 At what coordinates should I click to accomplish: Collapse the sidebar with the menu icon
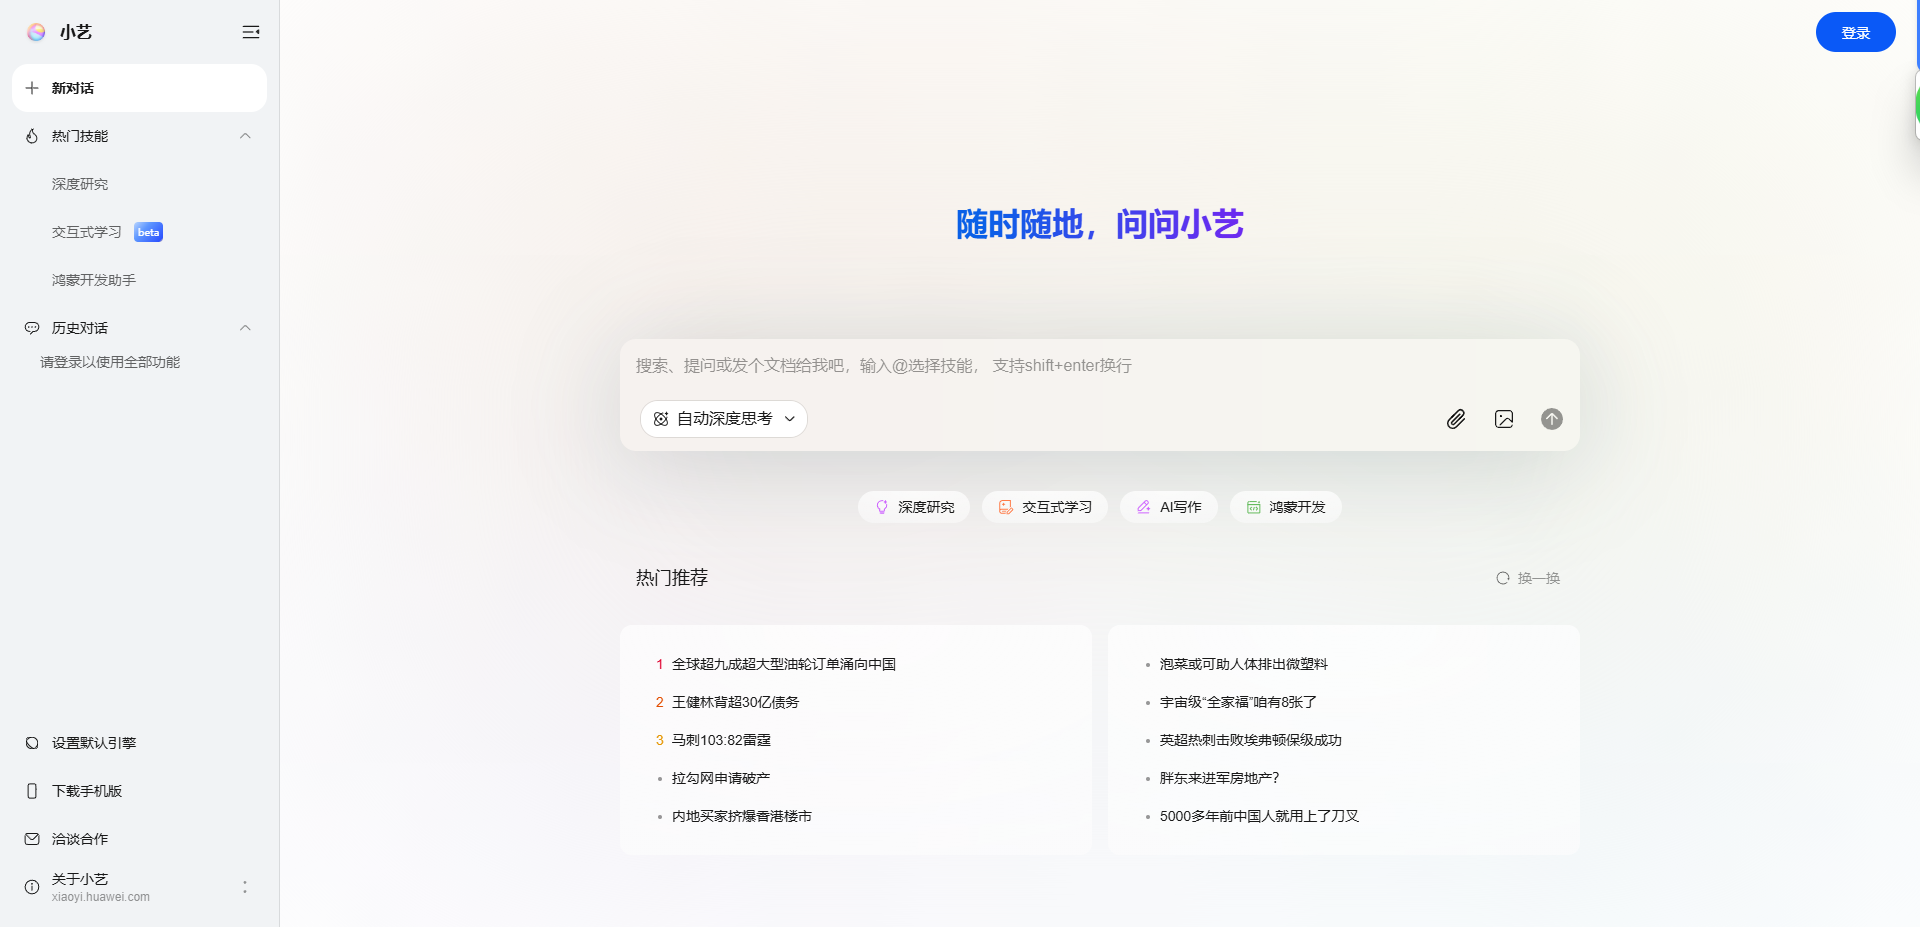click(x=251, y=32)
